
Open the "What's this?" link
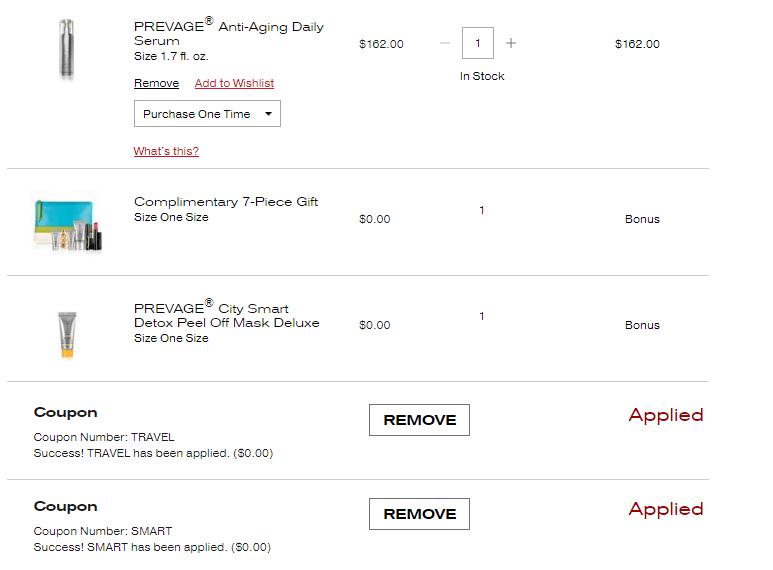tap(166, 151)
